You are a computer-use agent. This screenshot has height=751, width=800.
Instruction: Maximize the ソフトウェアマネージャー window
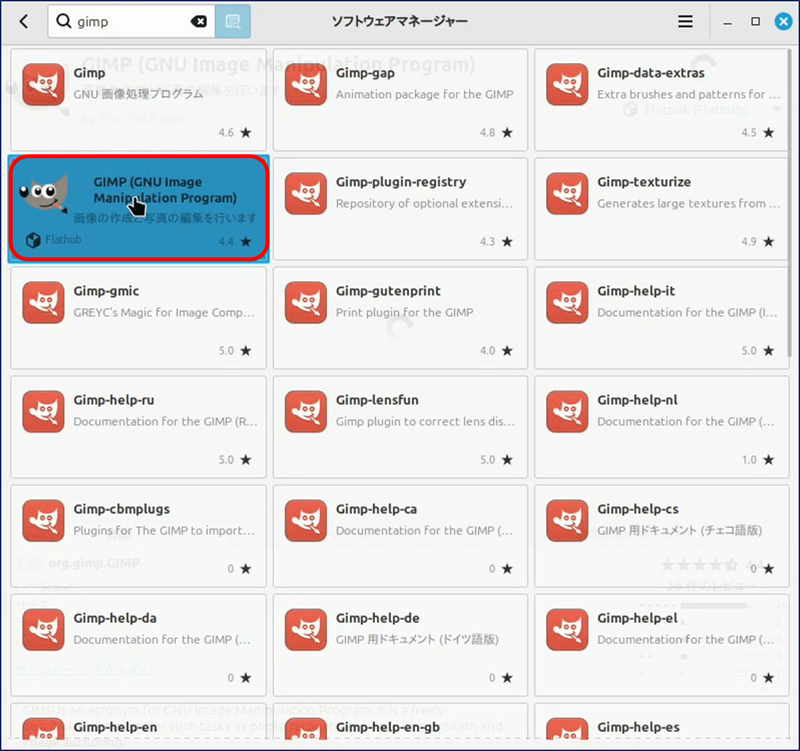pyautogui.click(x=756, y=21)
